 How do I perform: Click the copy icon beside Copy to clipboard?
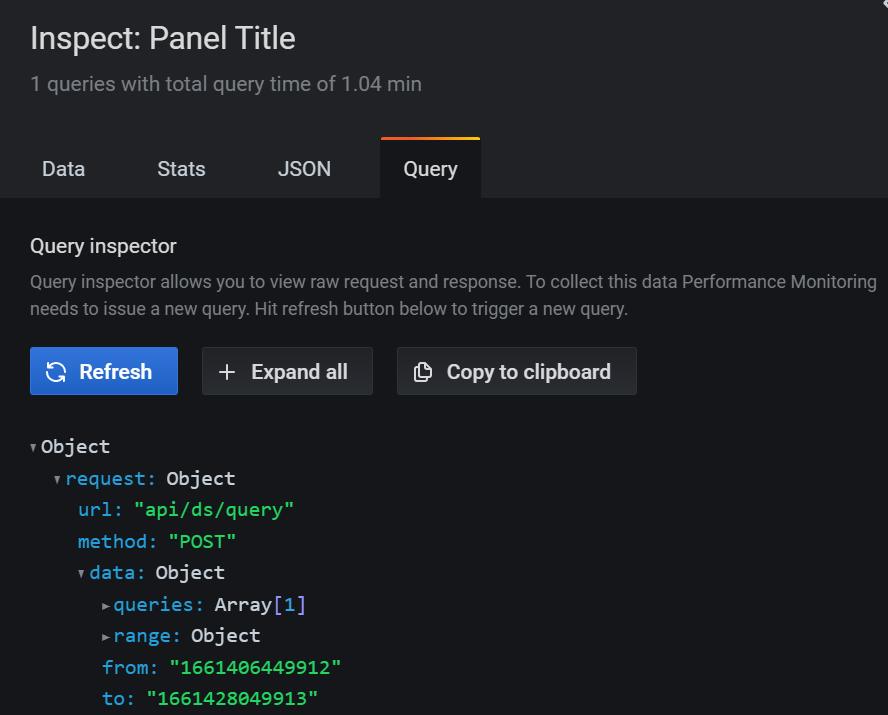[x=423, y=372]
